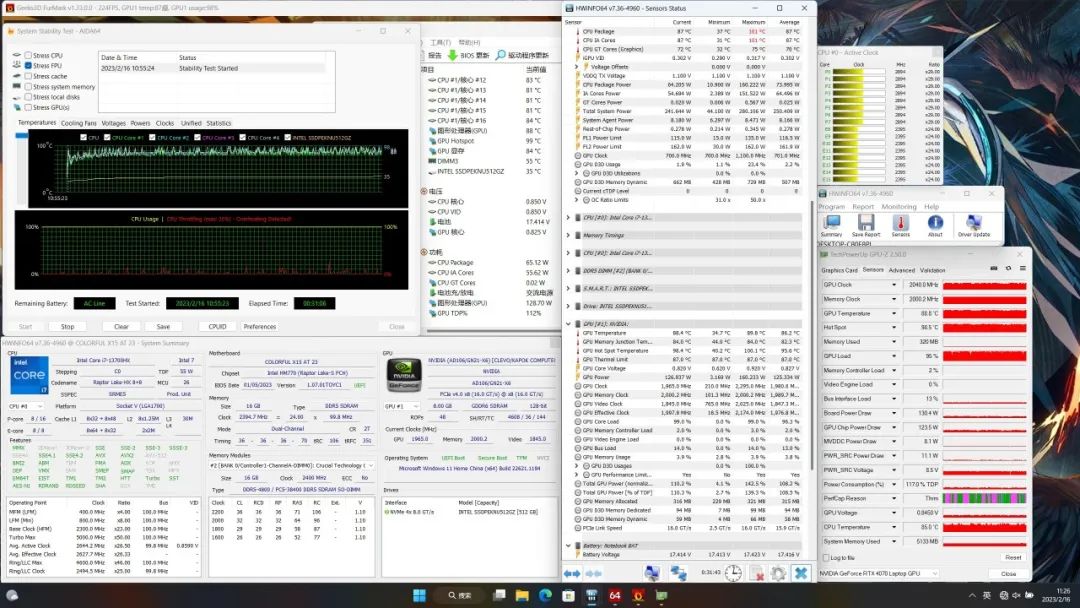This screenshot has width=1080, height=608.
Task: Click the Reset button in GPU-Z
Action: click(x=1013, y=557)
